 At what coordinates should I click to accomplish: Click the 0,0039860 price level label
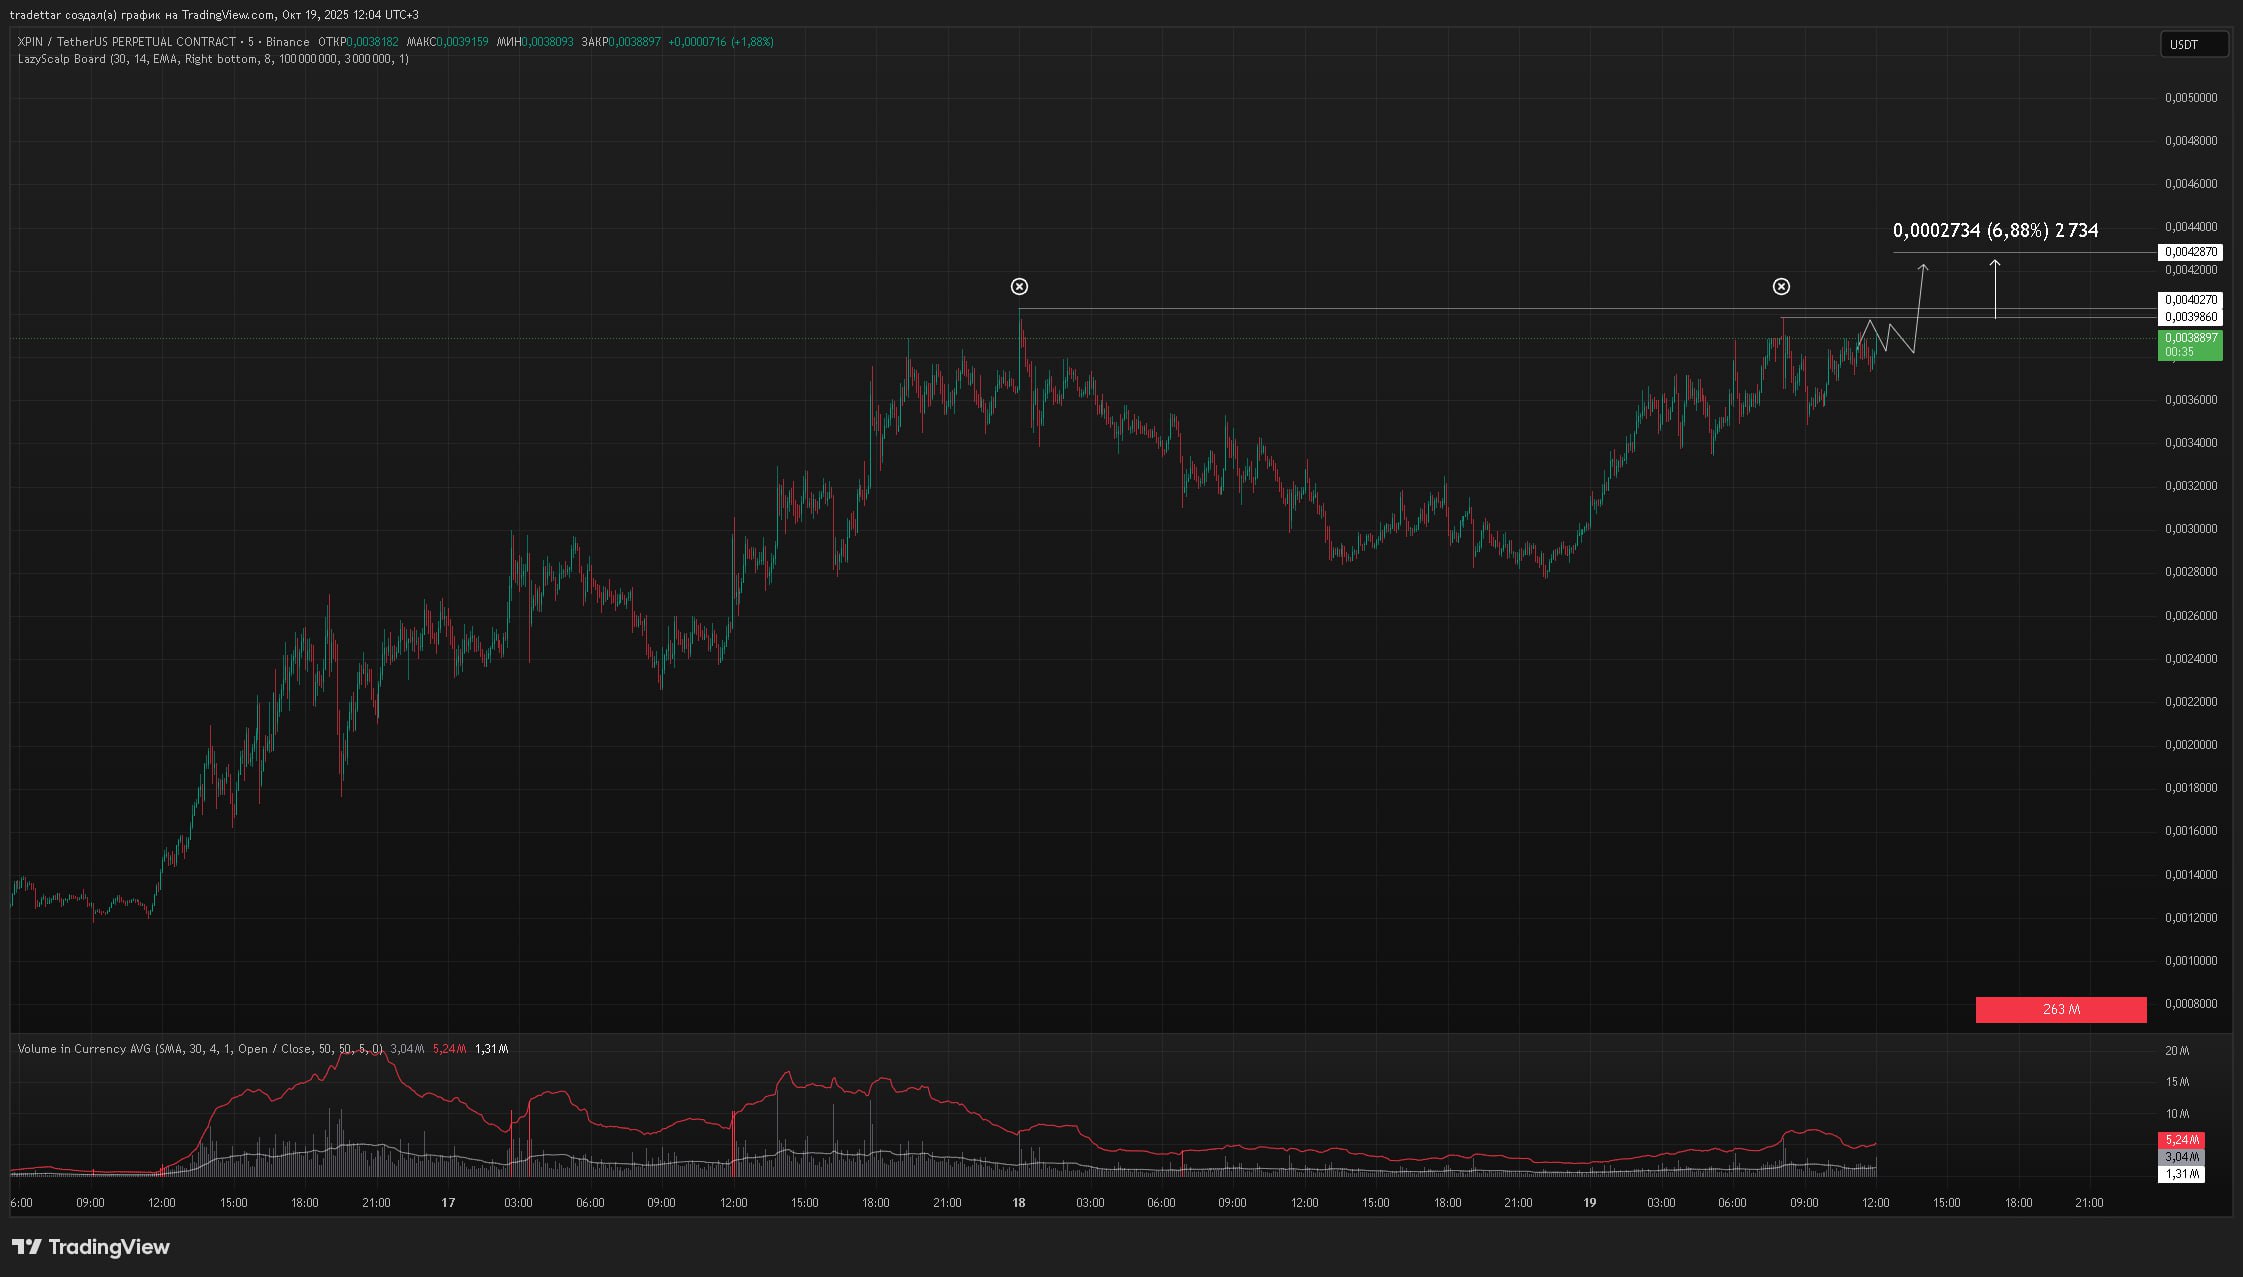click(x=2190, y=317)
